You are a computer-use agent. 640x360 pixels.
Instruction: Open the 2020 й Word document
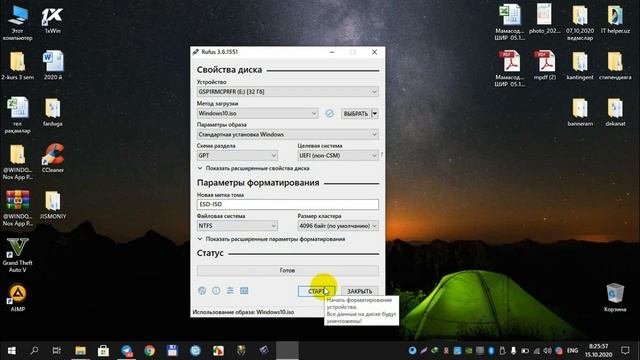pyautogui.click(x=53, y=65)
